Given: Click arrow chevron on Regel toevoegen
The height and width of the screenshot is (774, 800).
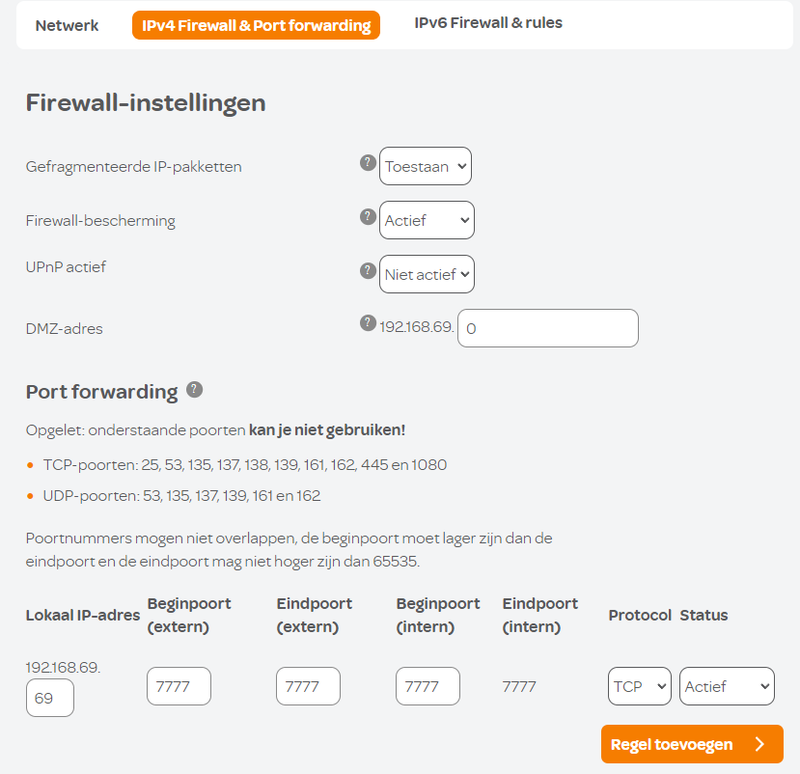Looking at the screenshot, I should click(760, 744).
